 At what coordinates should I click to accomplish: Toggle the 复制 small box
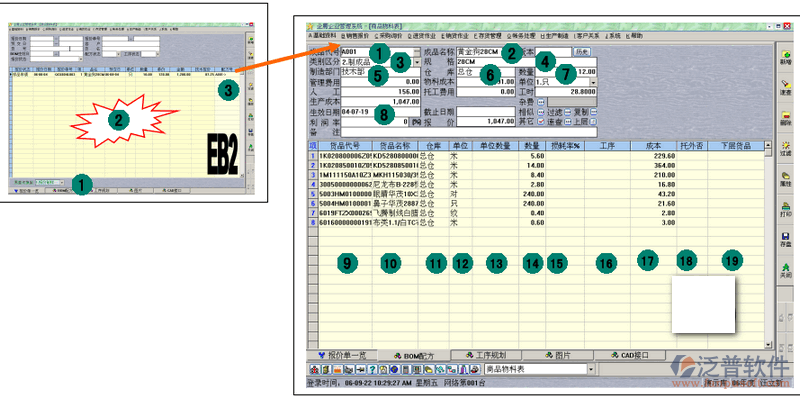(x=593, y=112)
